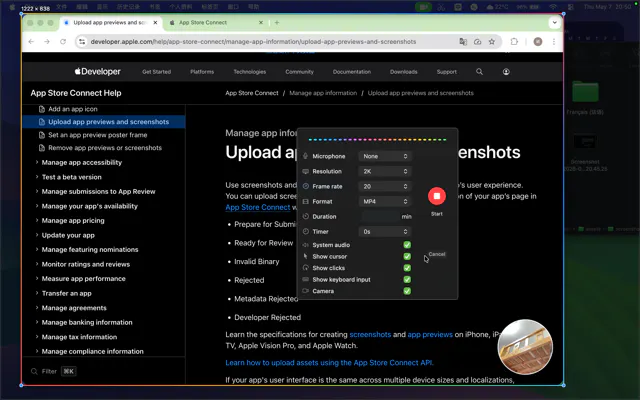640x400 pixels.
Task: Open the App Store Connect API upload link
Action: coord(329,363)
